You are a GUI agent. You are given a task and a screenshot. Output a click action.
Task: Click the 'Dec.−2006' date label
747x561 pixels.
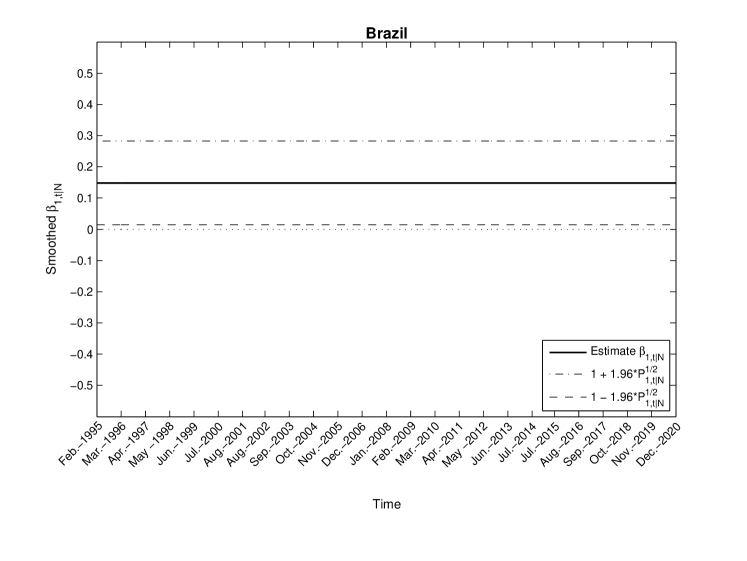(x=345, y=444)
